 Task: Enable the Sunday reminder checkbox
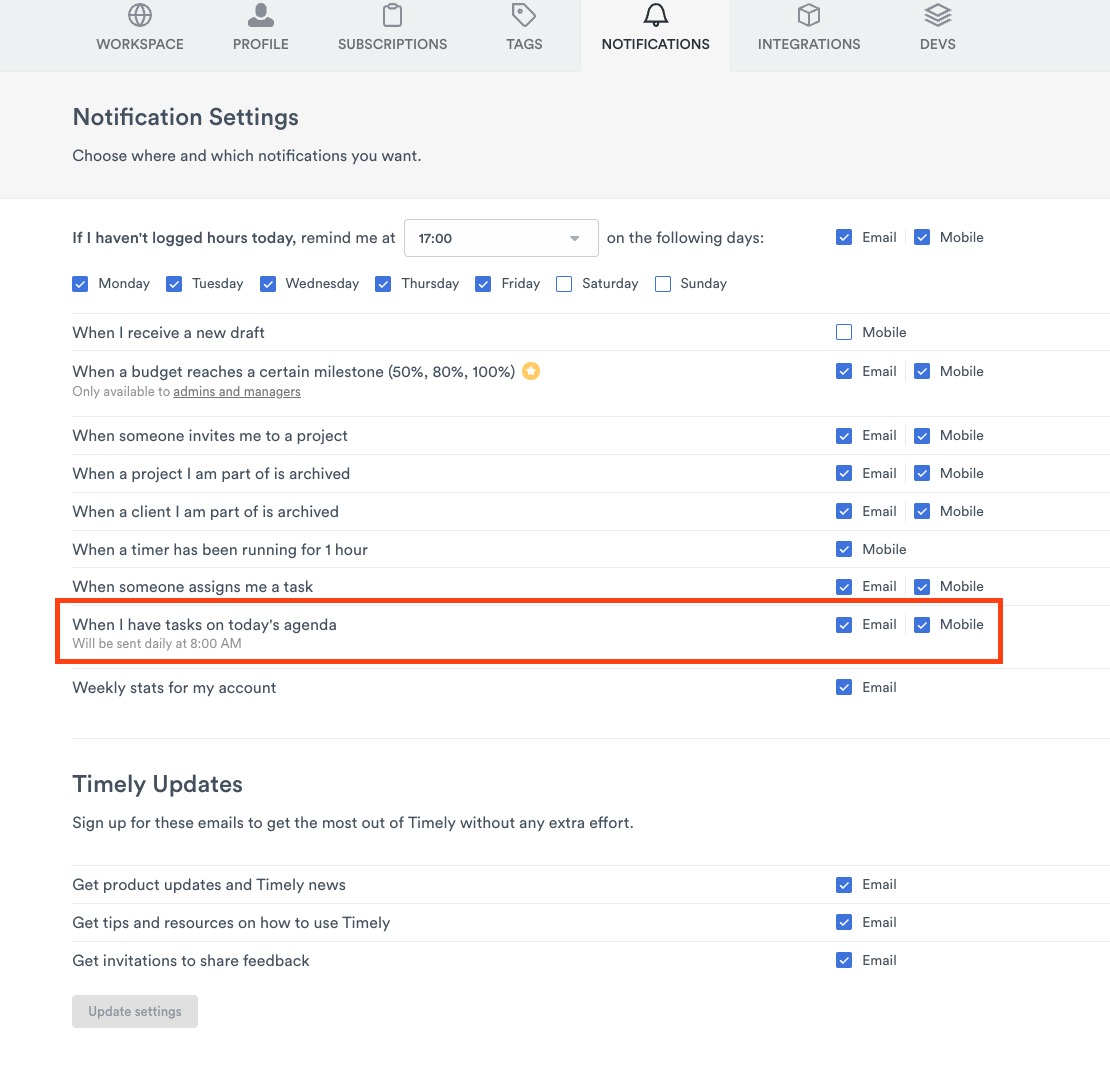tap(663, 284)
